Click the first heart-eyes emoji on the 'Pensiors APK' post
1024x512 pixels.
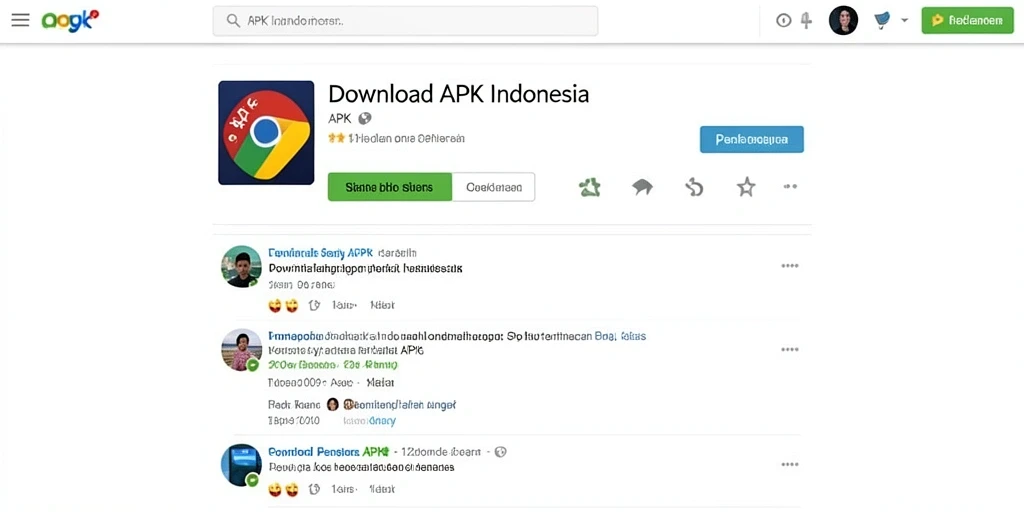pos(275,489)
